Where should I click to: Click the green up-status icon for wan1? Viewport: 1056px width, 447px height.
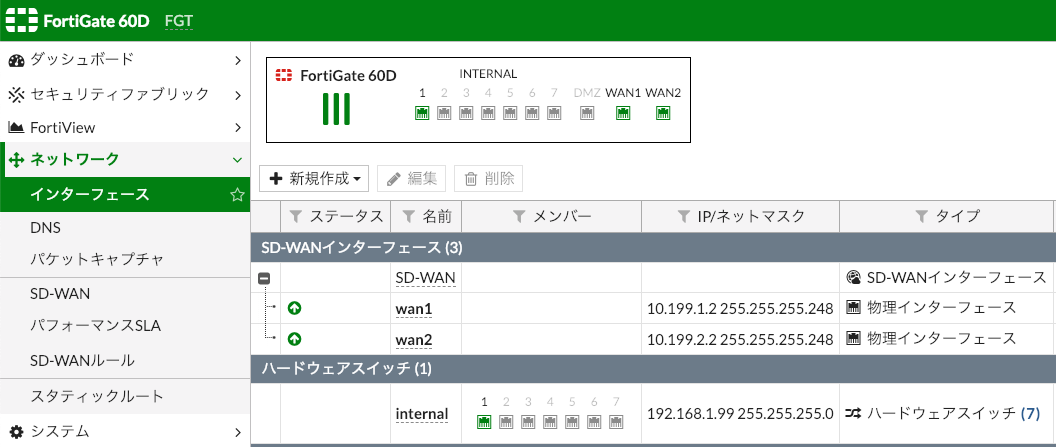(294, 308)
